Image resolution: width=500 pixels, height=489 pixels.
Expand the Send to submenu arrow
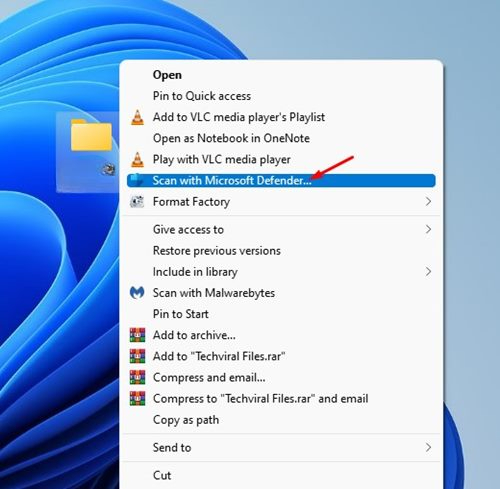click(428, 447)
